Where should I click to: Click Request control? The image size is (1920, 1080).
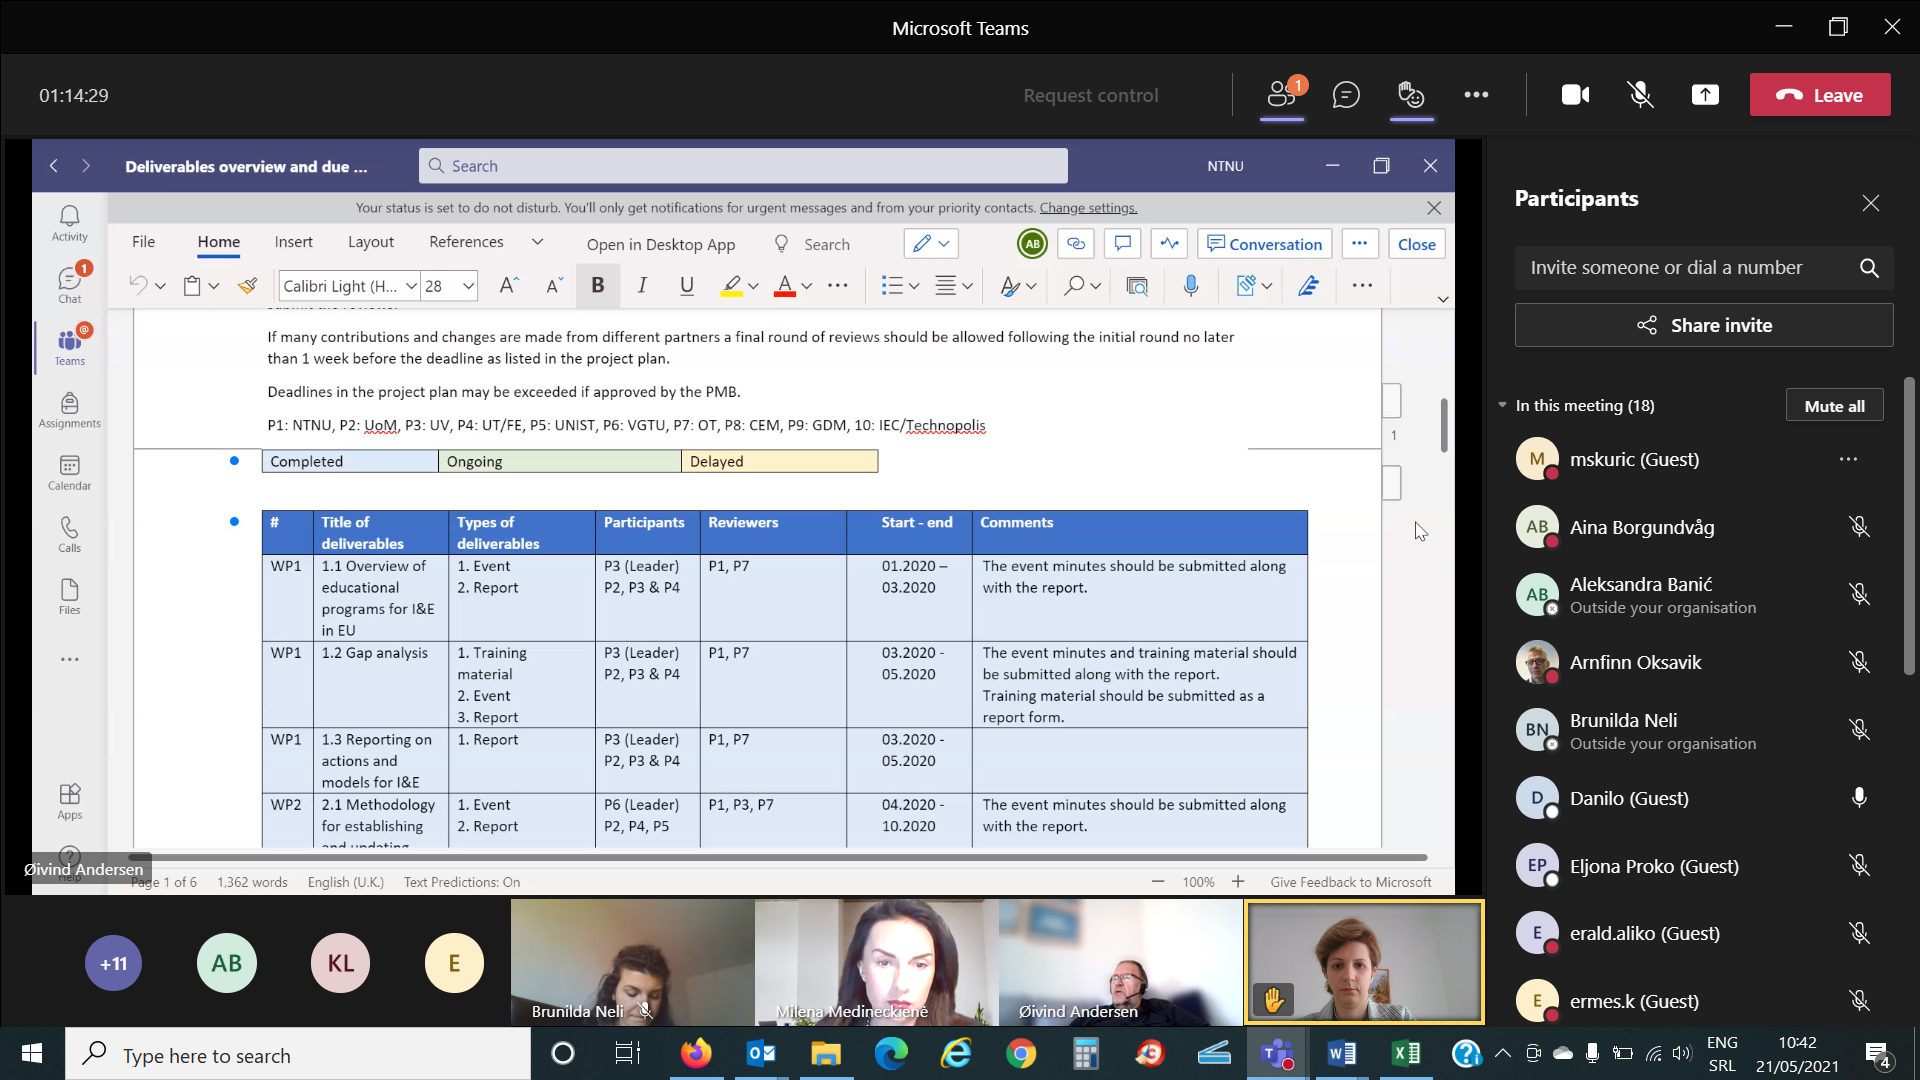click(x=1090, y=96)
